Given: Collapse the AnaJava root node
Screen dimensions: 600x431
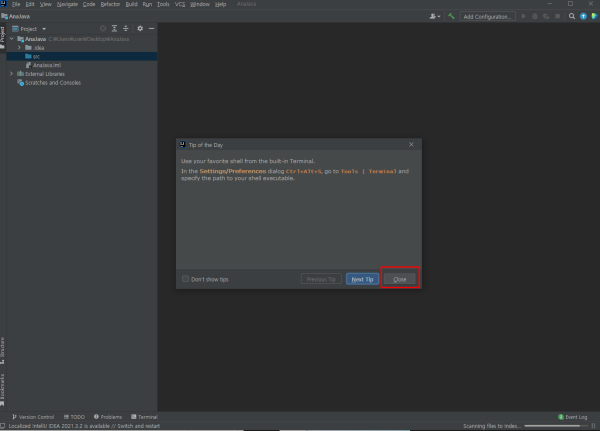Looking at the screenshot, I should (11, 39).
